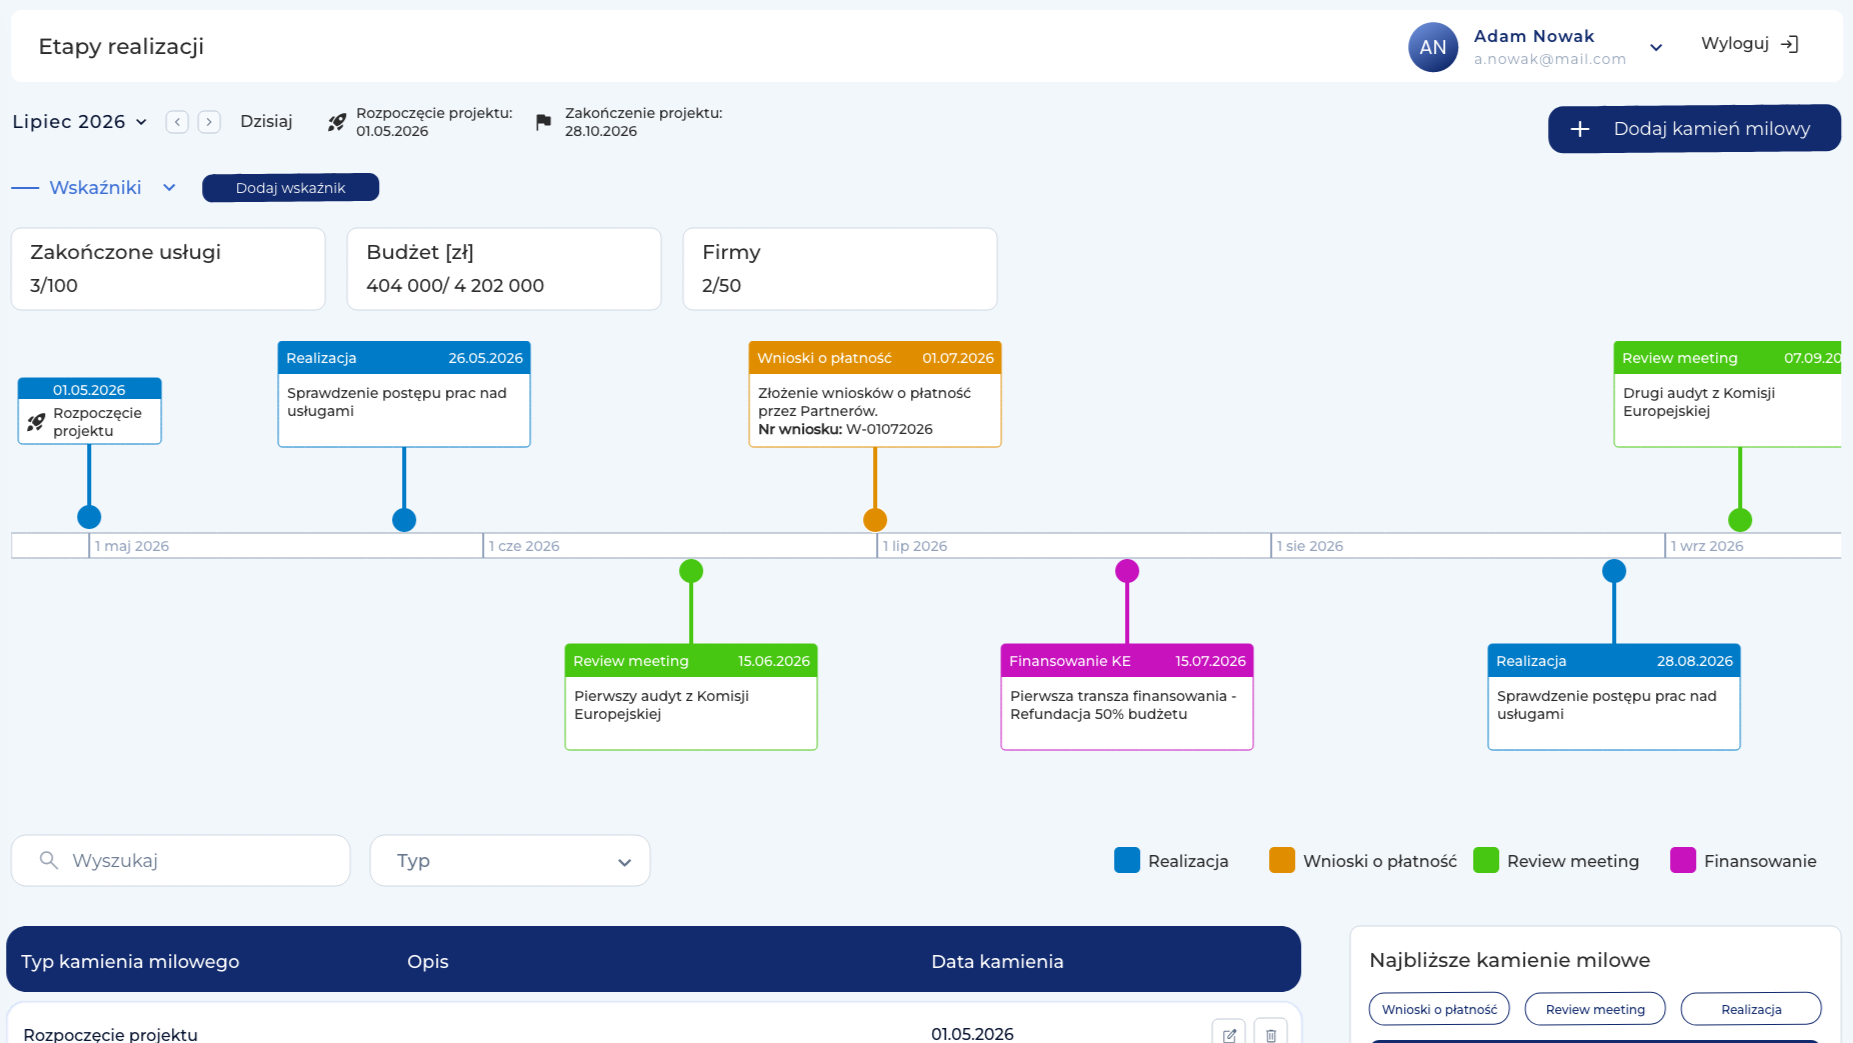The width and height of the screenshot is (1853, 1043).
Task: Click the blue timeline dot for 01.05.2026
Action: [89, 517]
